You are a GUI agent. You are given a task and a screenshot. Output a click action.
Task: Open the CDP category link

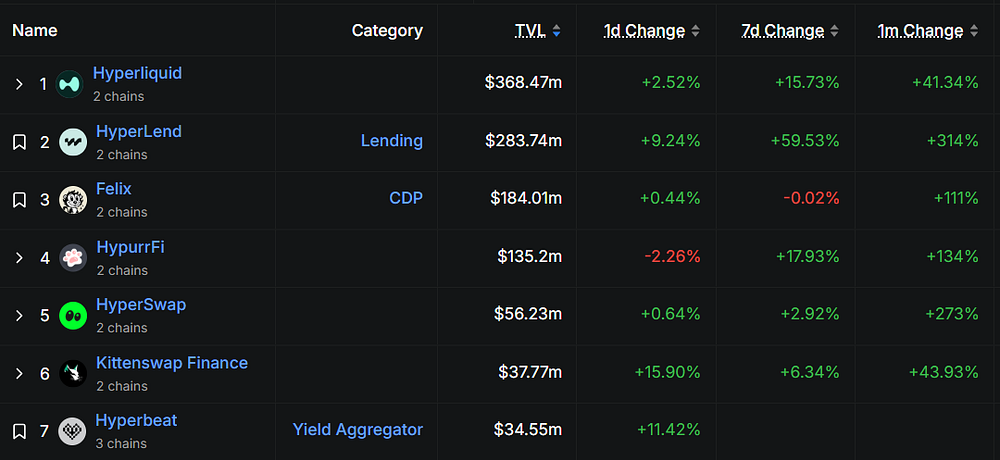(406, 198)
